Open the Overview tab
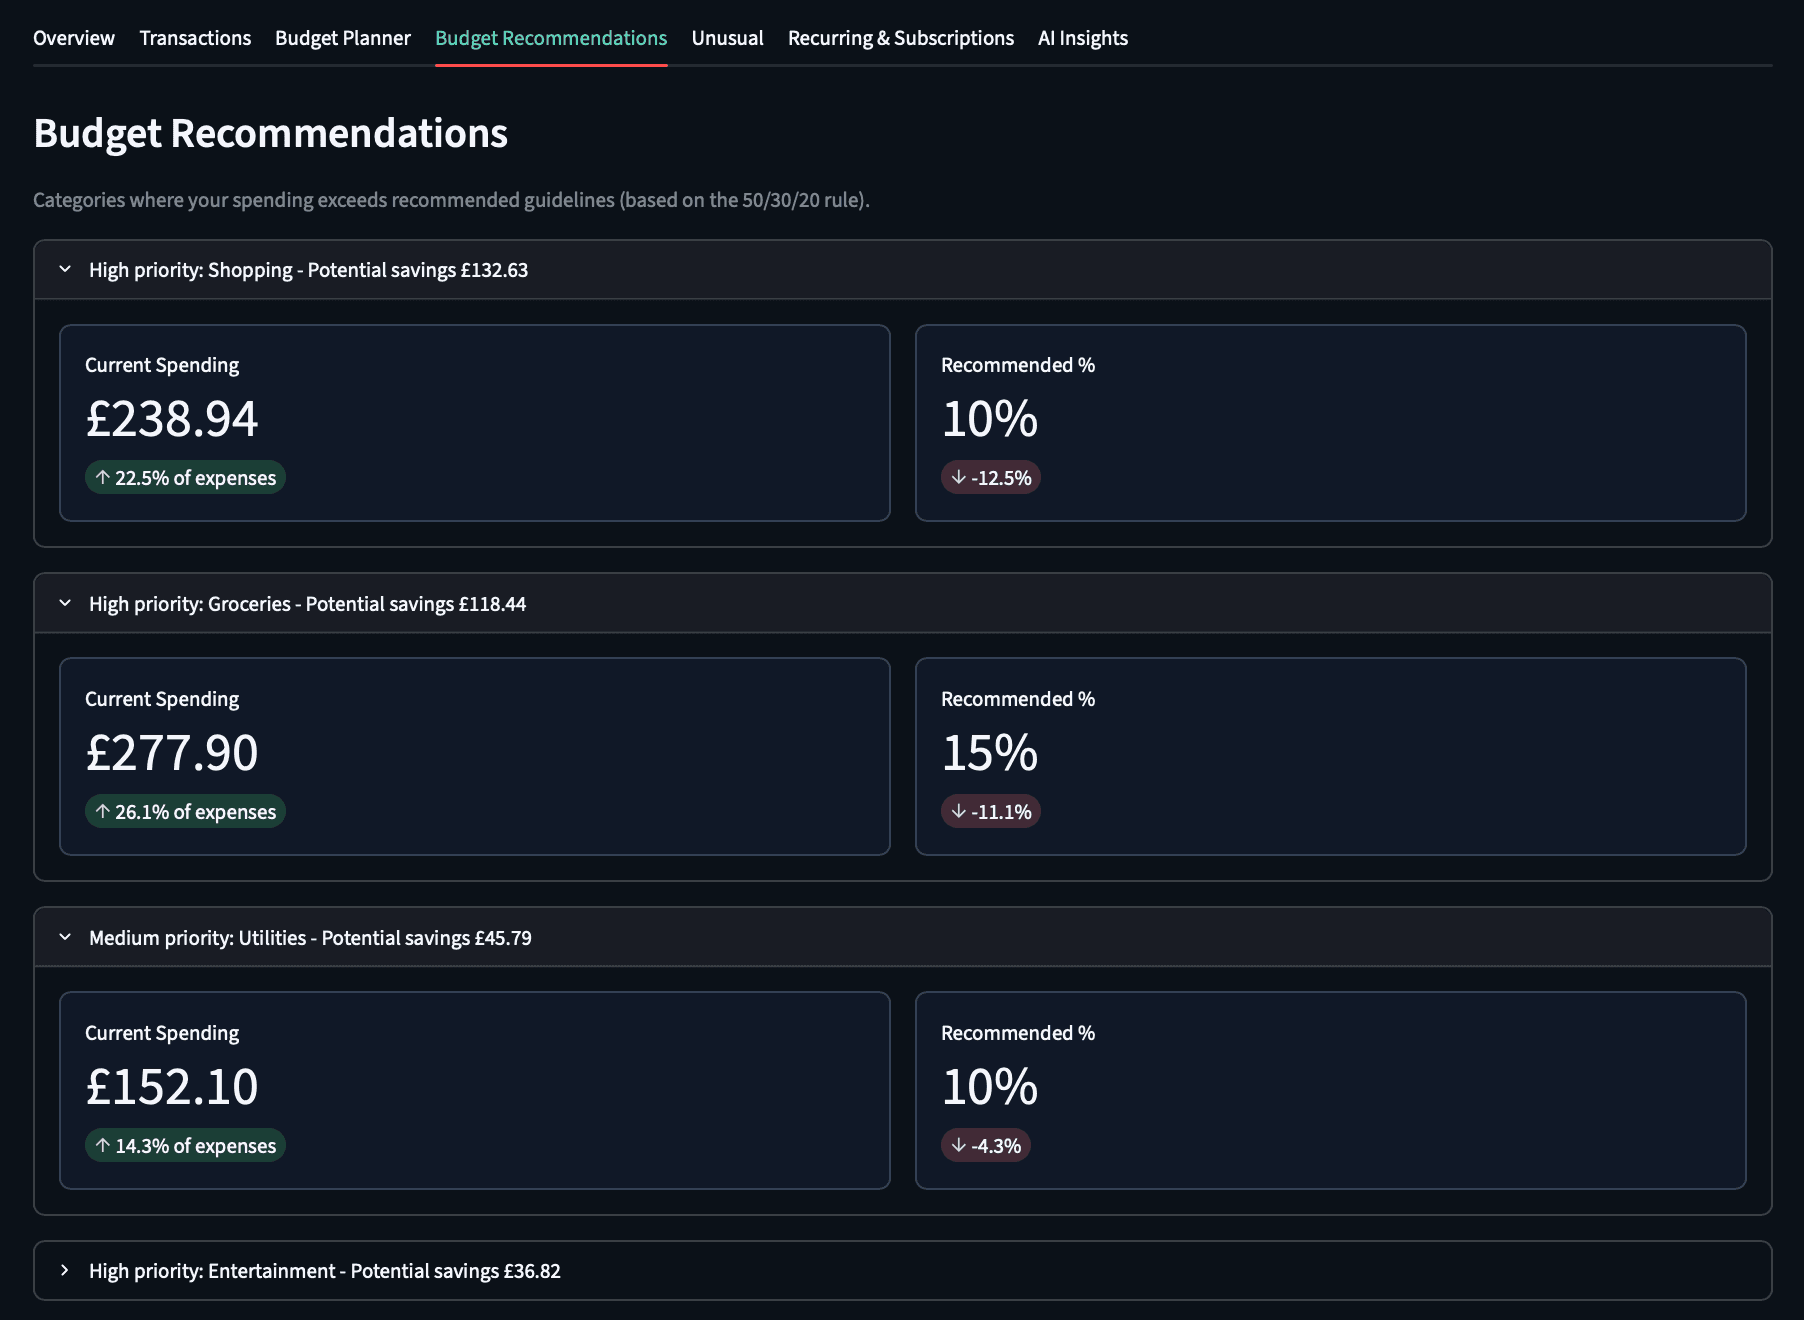Screen dimensions: 1804x1320 click(74, 38)
